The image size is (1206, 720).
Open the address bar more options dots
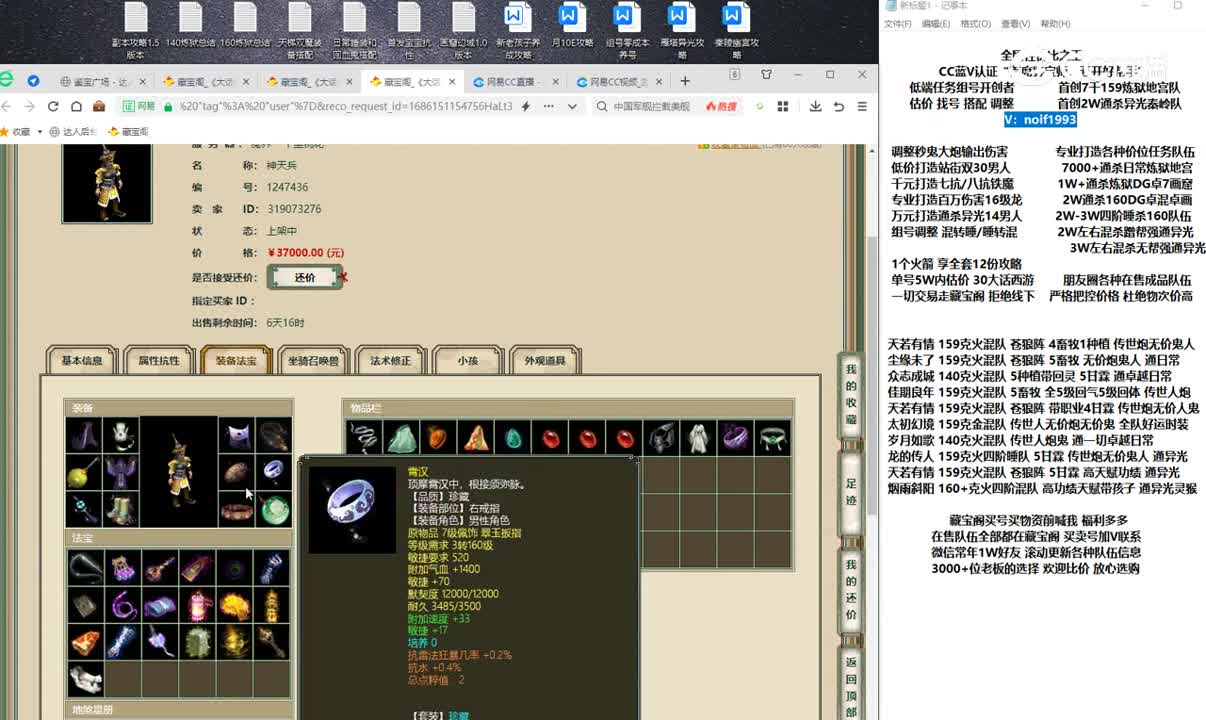[x=551, y=106]
